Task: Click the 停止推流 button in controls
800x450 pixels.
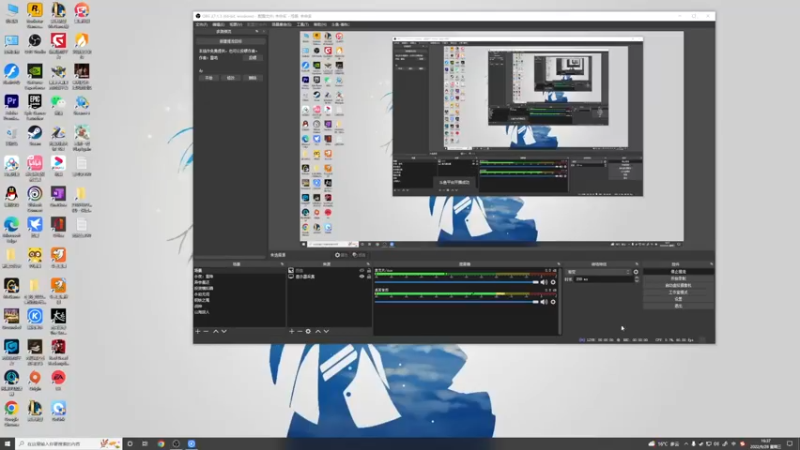Action: pyautogui.click(x=678, y=272)
